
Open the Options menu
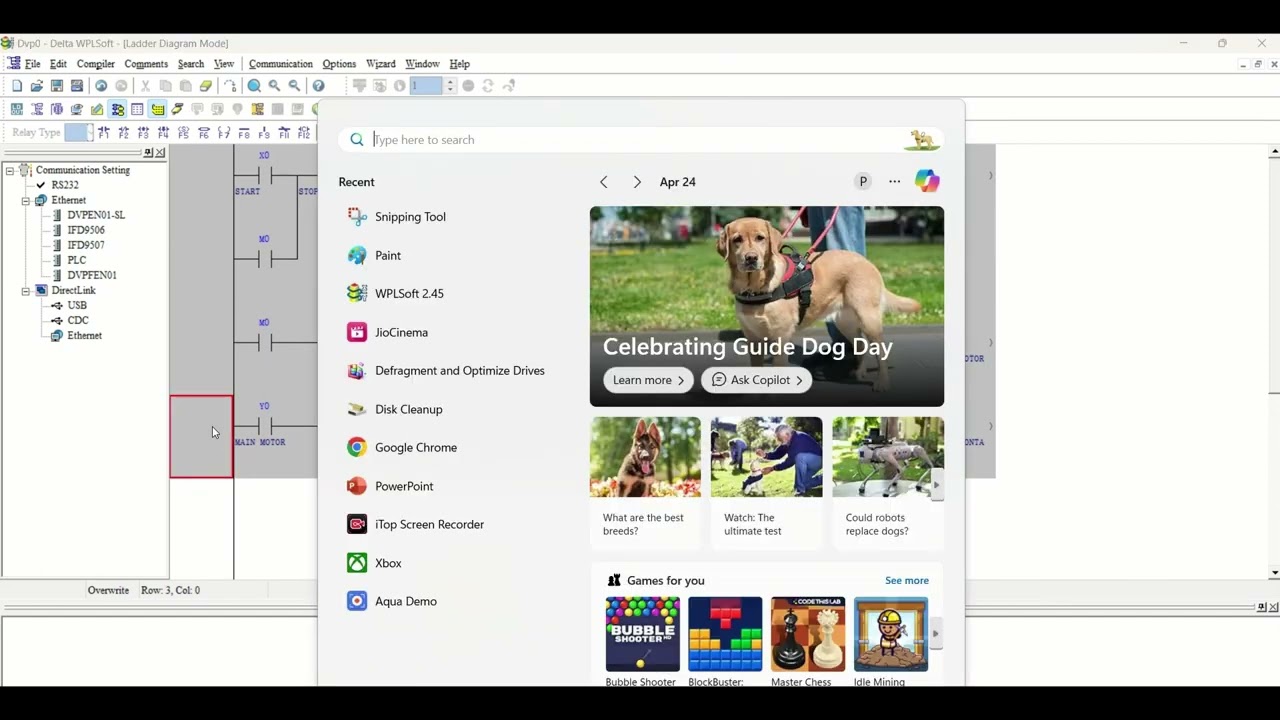(339, 64)
